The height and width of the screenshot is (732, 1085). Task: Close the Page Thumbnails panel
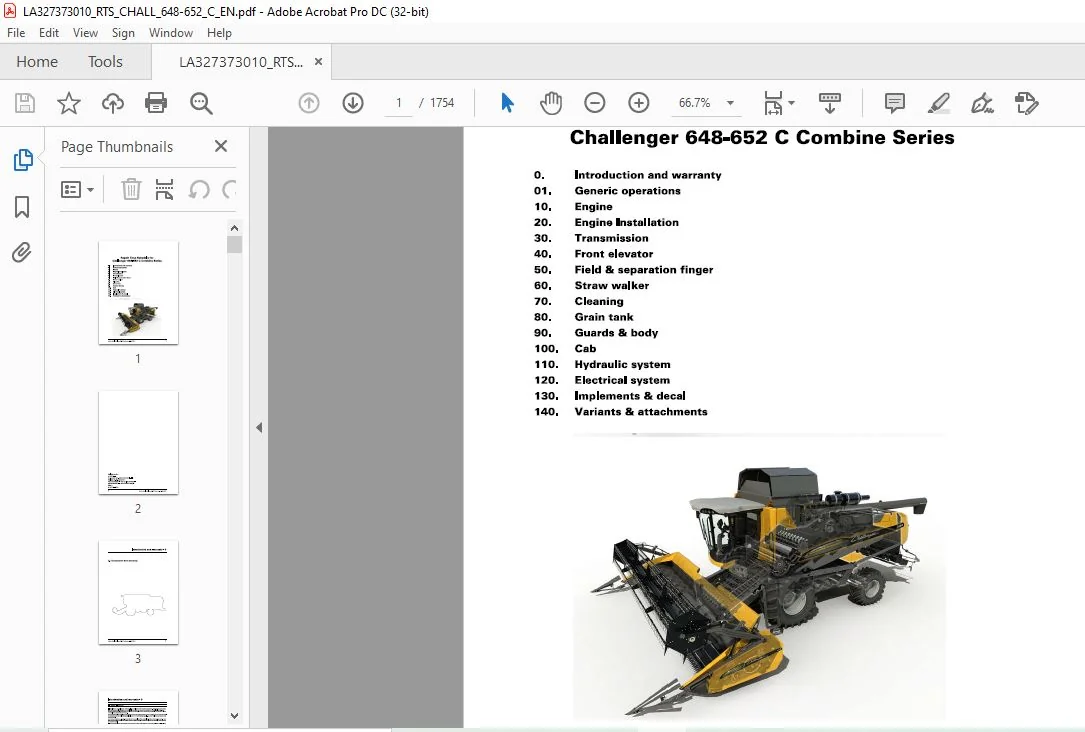pyautogui.click(x=221, y=146)
